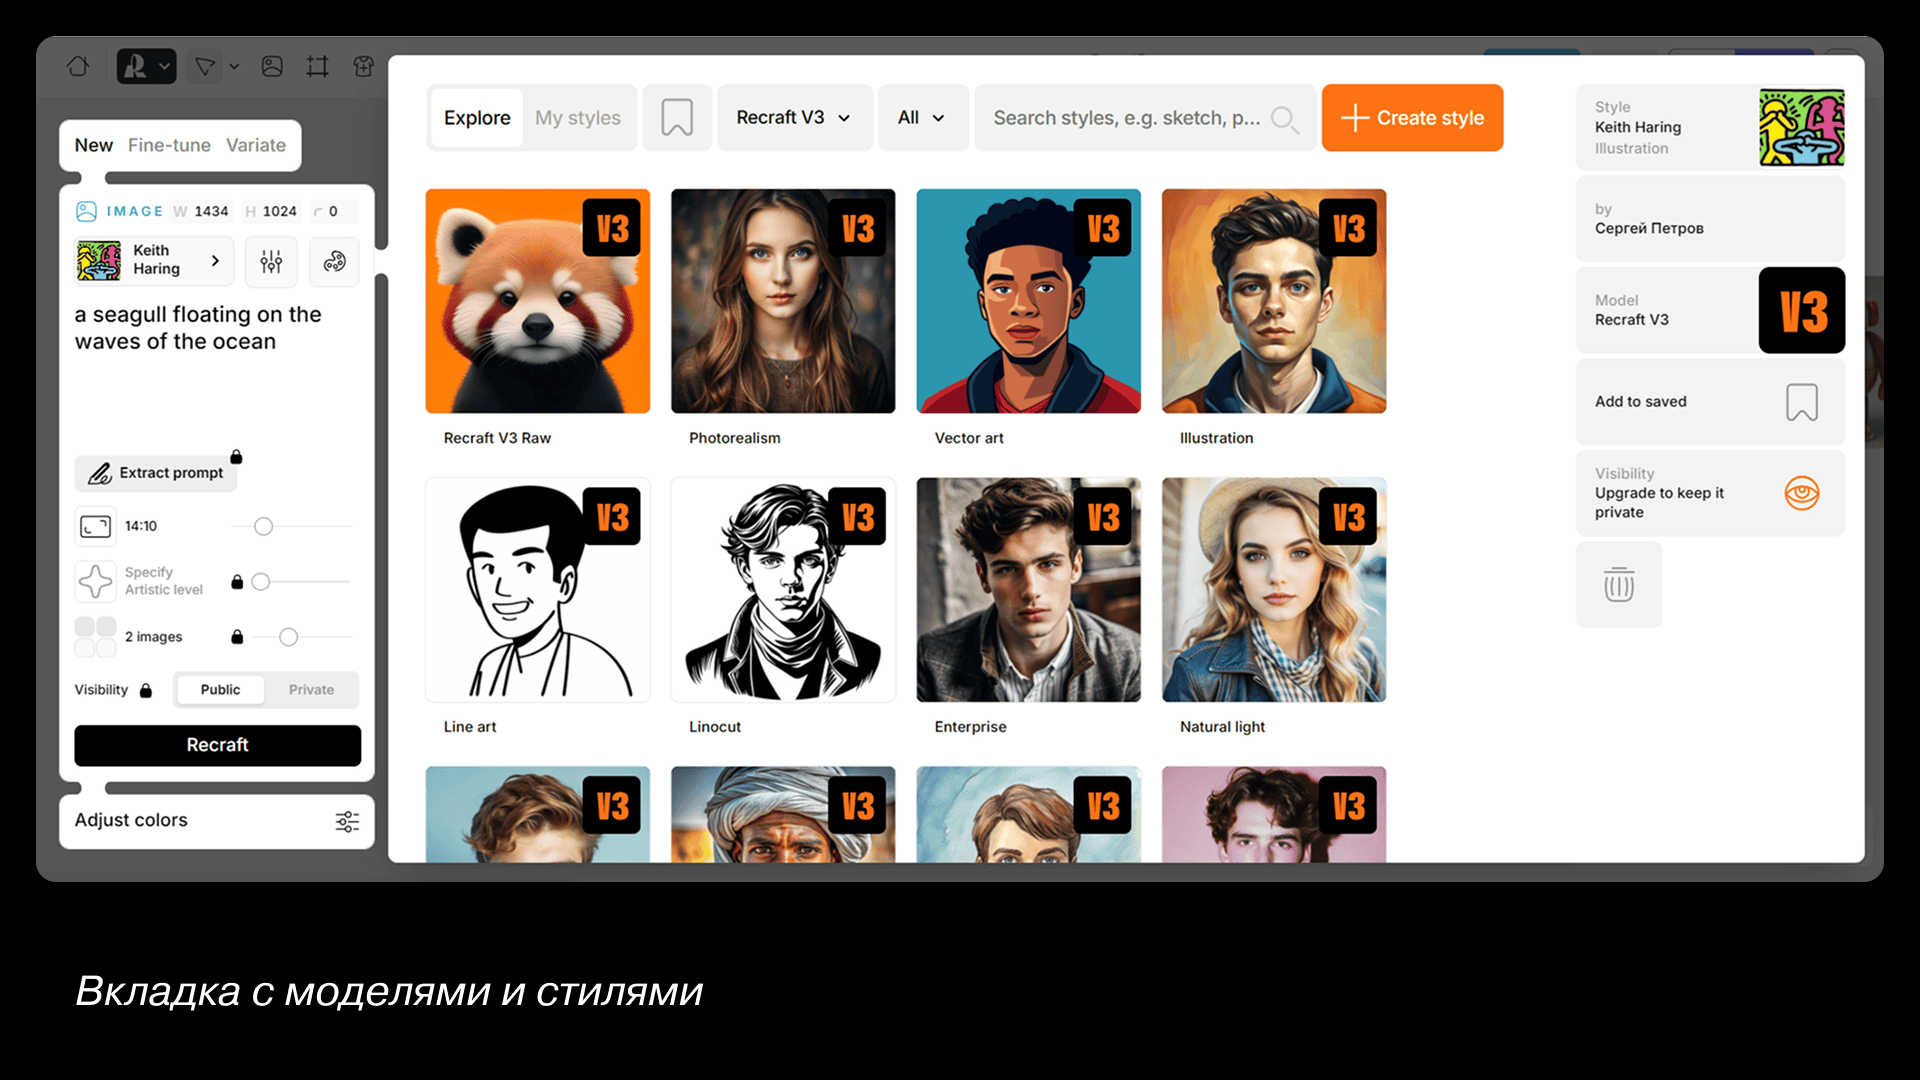Screen dimensions: 1920x1080
Task: Click the Create style button
Action: (1412, 118)
